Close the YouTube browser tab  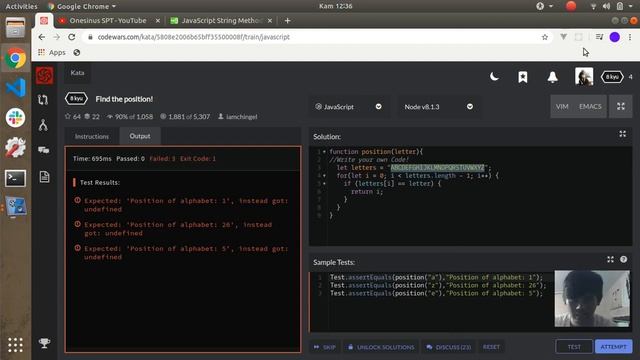click(x=158, y=20)
